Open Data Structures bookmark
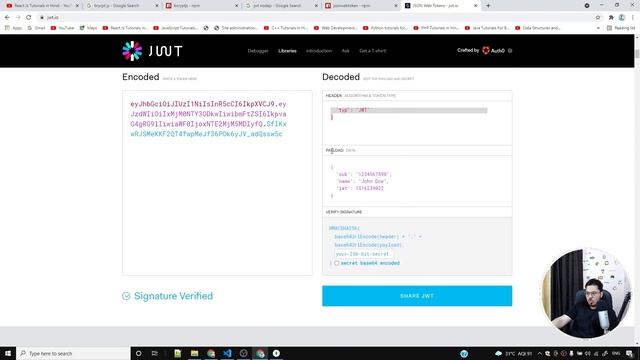 tap(538, 28)
